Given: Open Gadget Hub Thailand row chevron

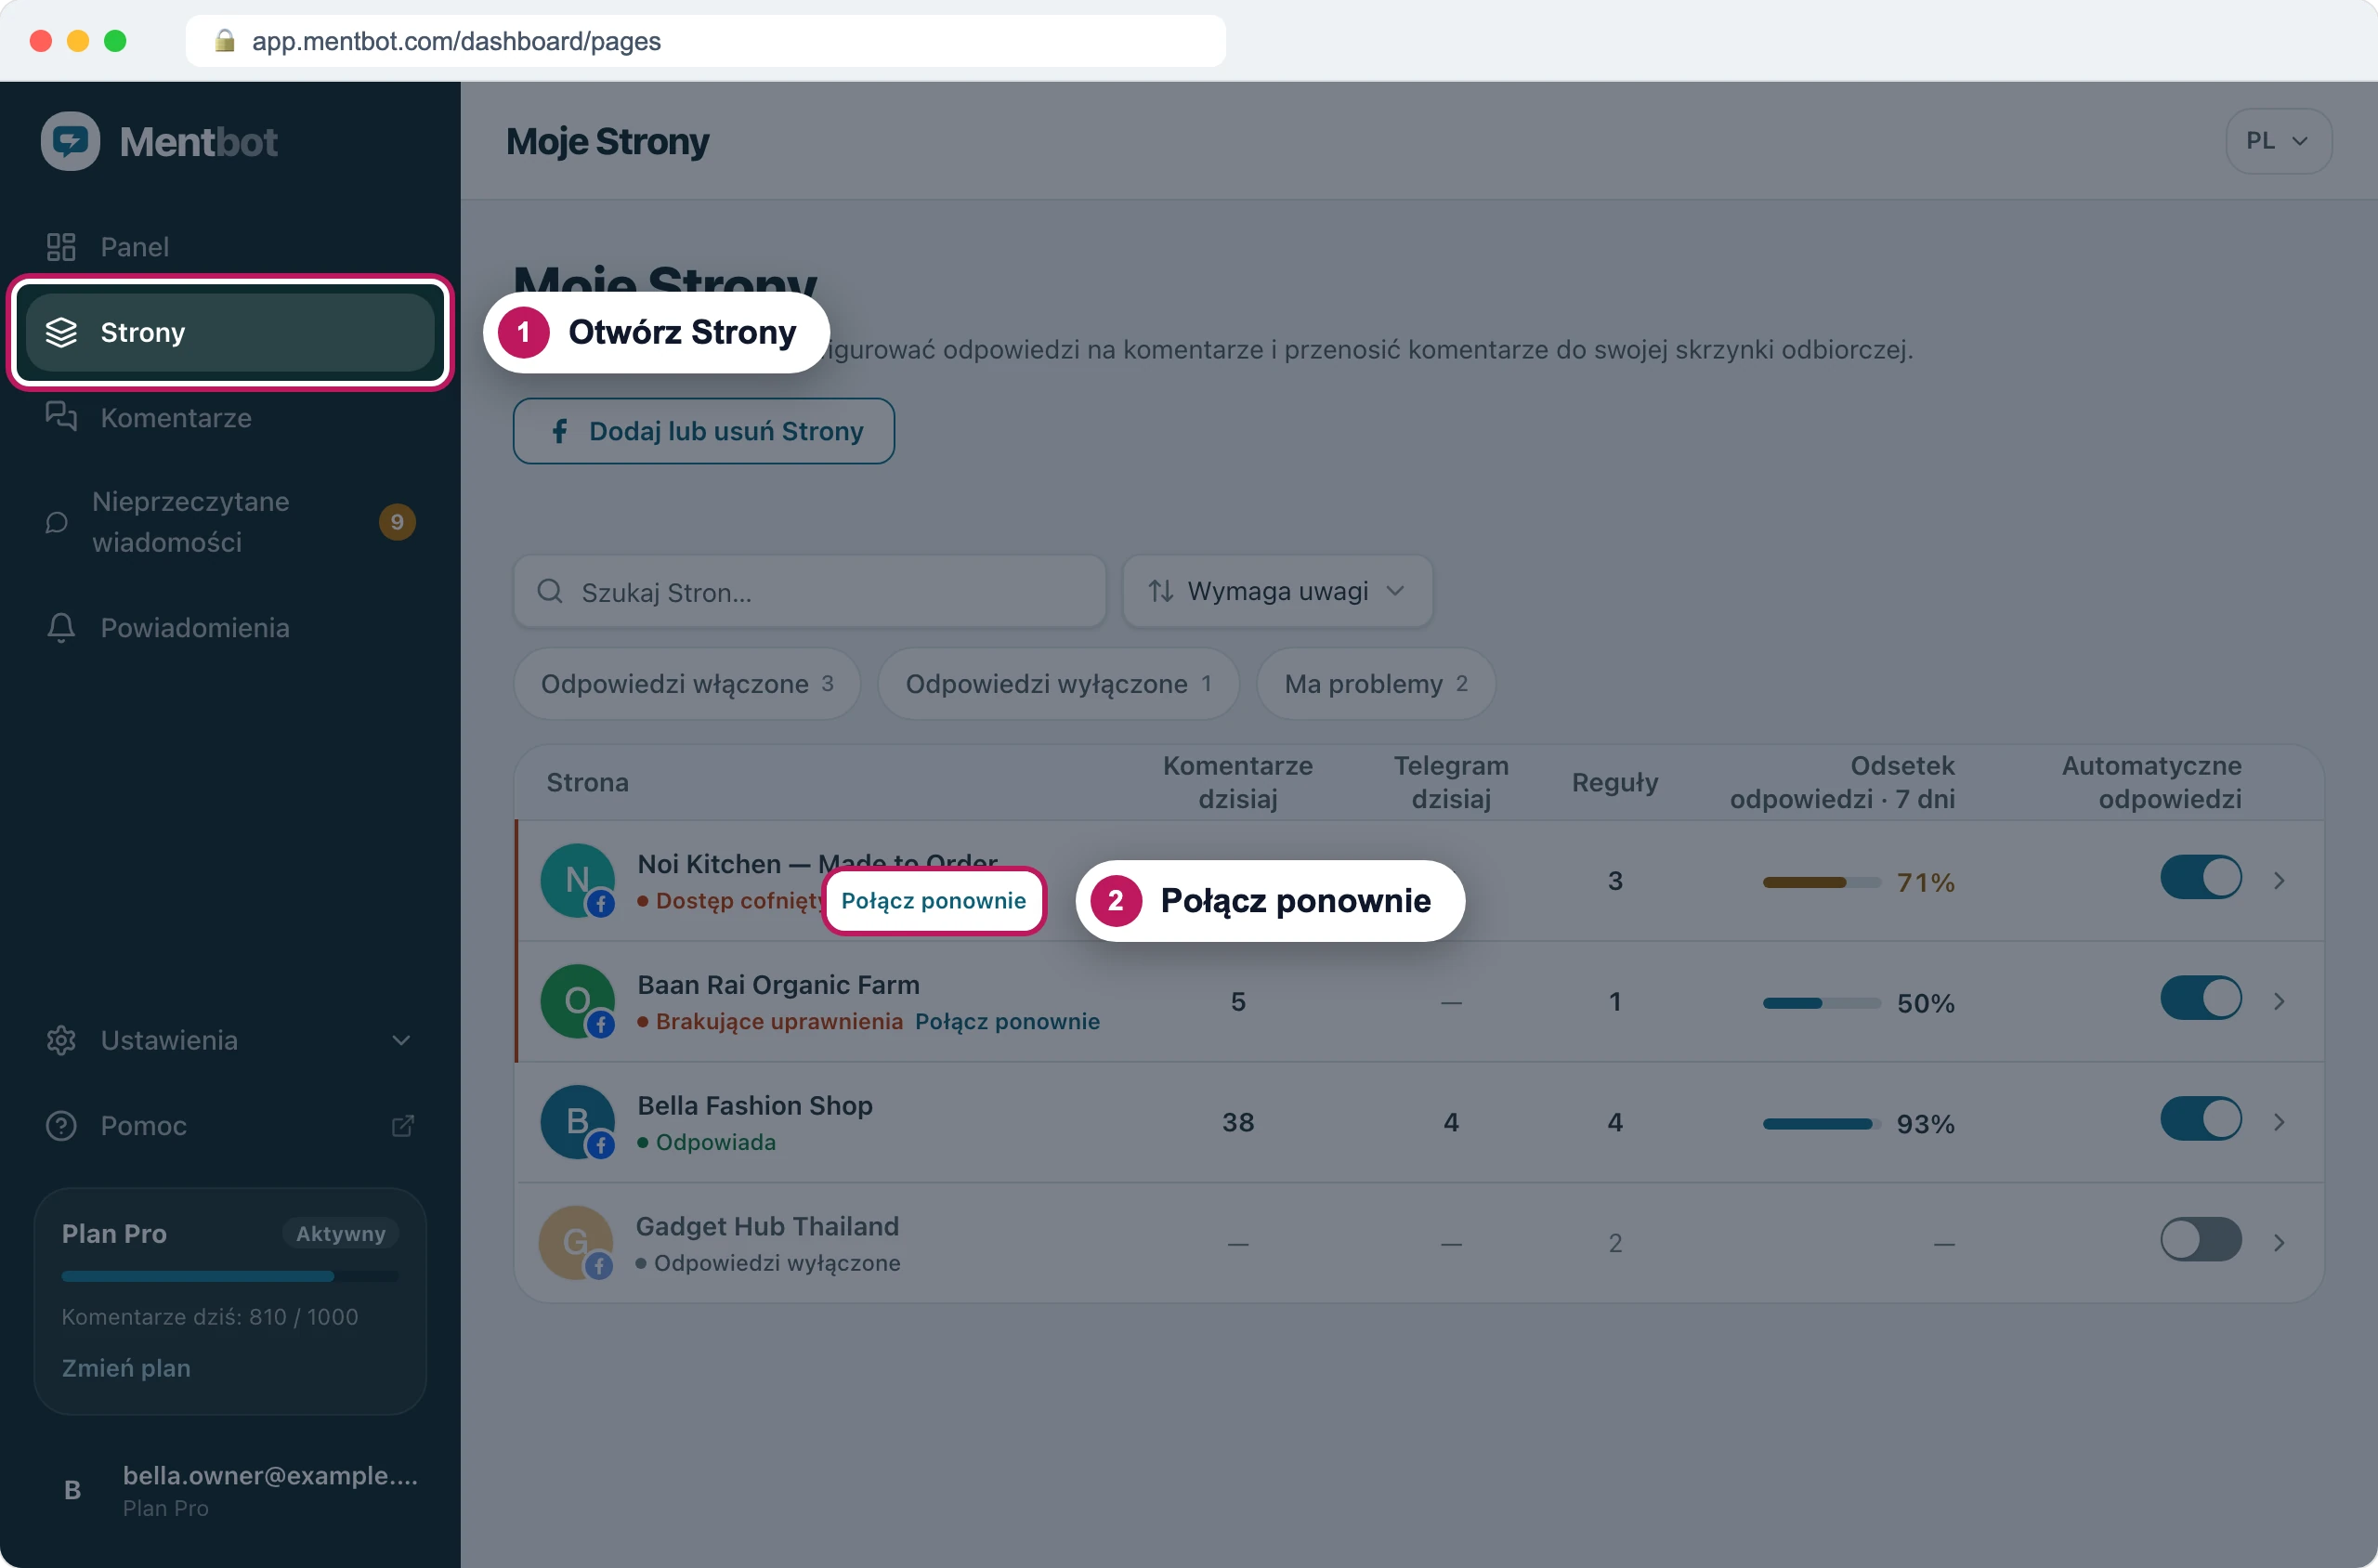Looking at the screenshot, I should [x=2279, y=1243].
